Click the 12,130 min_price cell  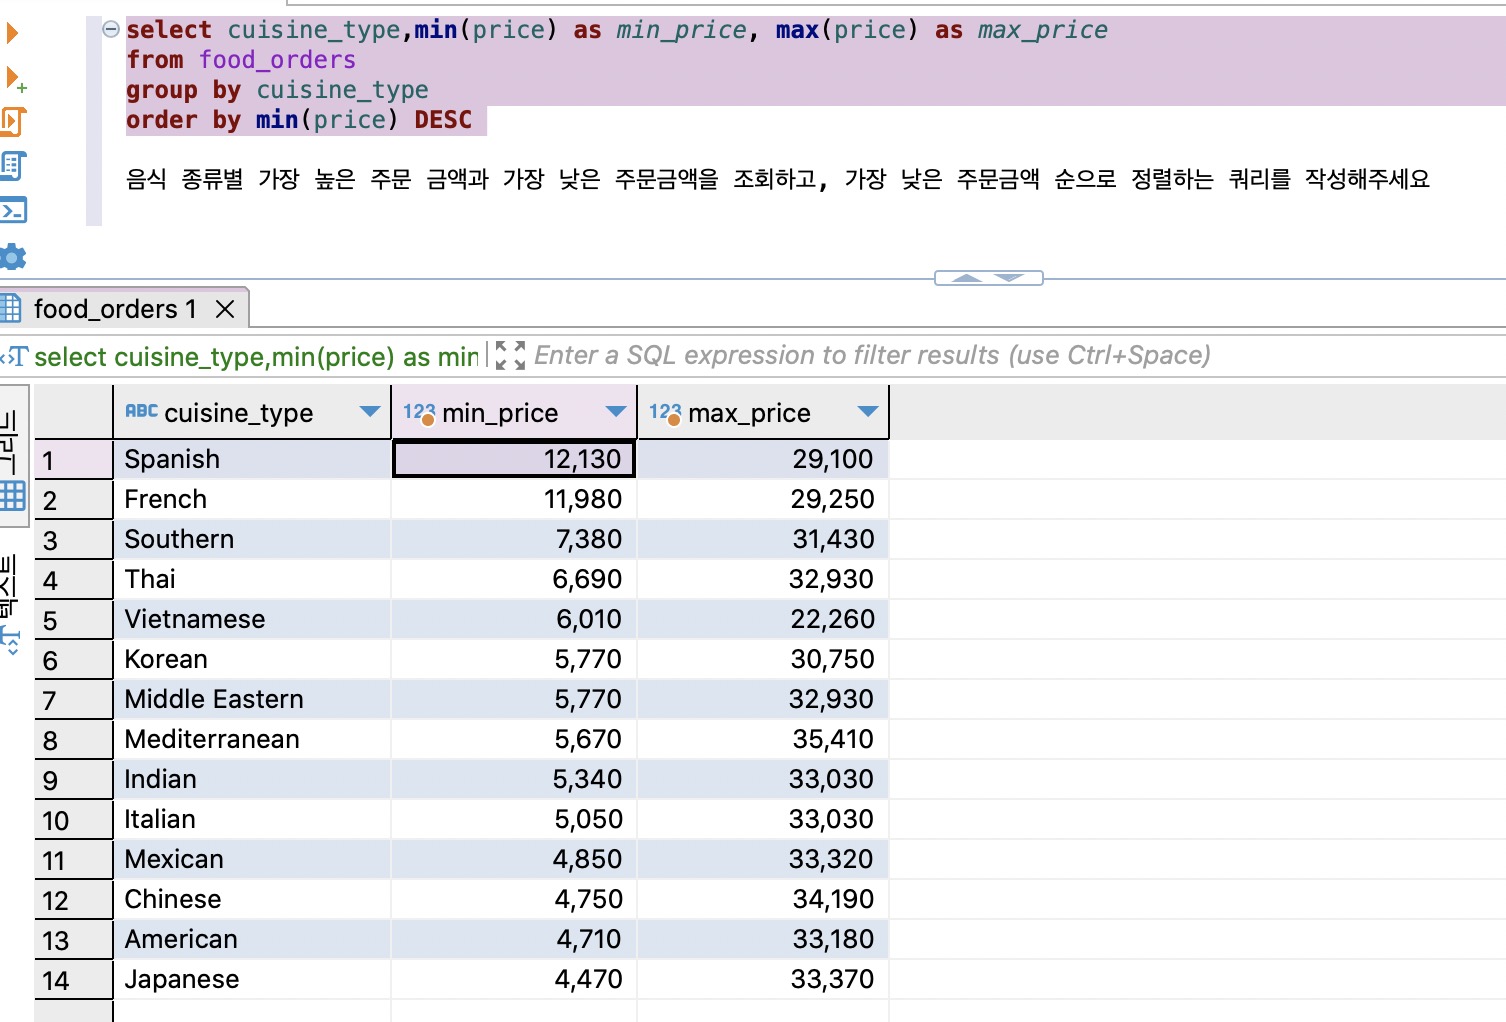(x=514, y=459)
